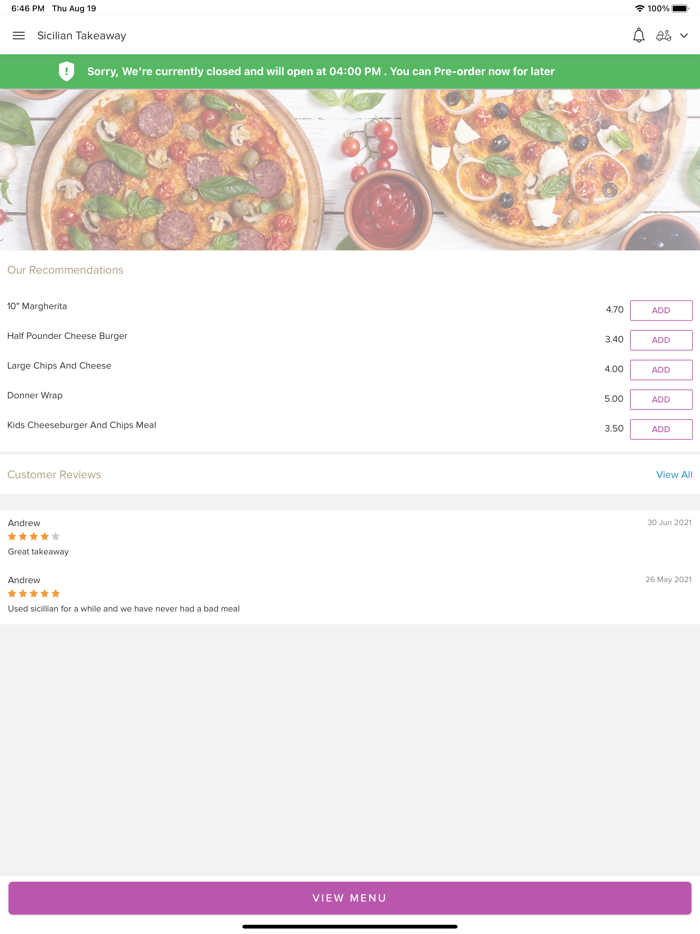Open the full menu with VIEW MENU

[350, 898]
